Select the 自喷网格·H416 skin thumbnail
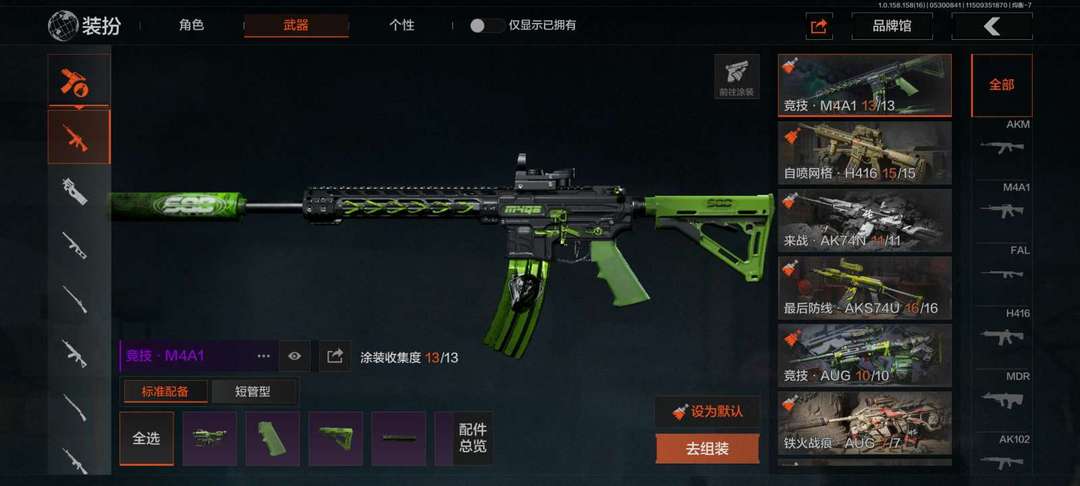 864,153
